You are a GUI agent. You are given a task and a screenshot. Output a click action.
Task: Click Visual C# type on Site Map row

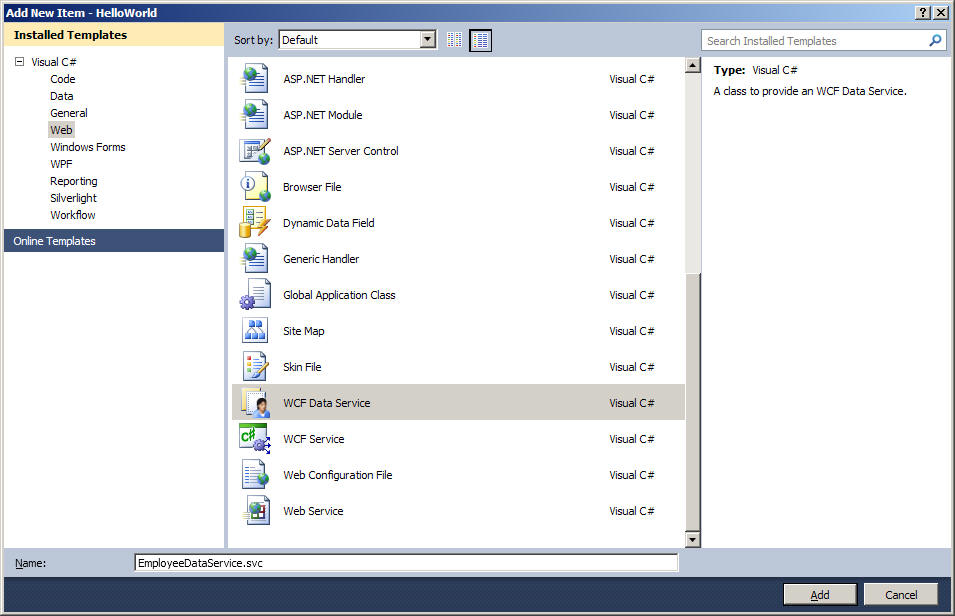632,330
